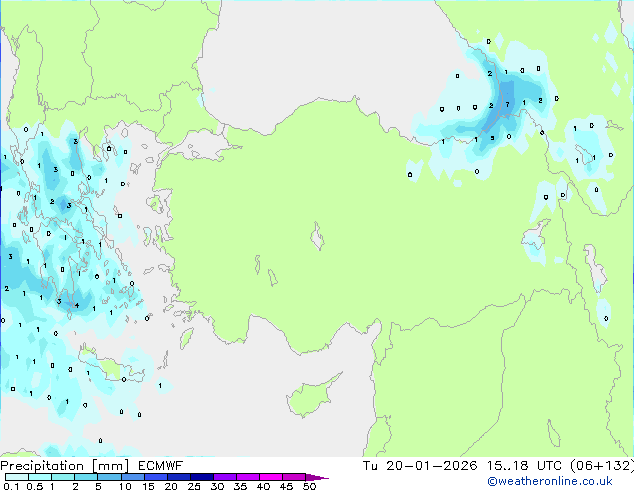Click the 40–45 mm magenta legend swatch
This screenshot has height=490, width=634.
click(271, 477)
